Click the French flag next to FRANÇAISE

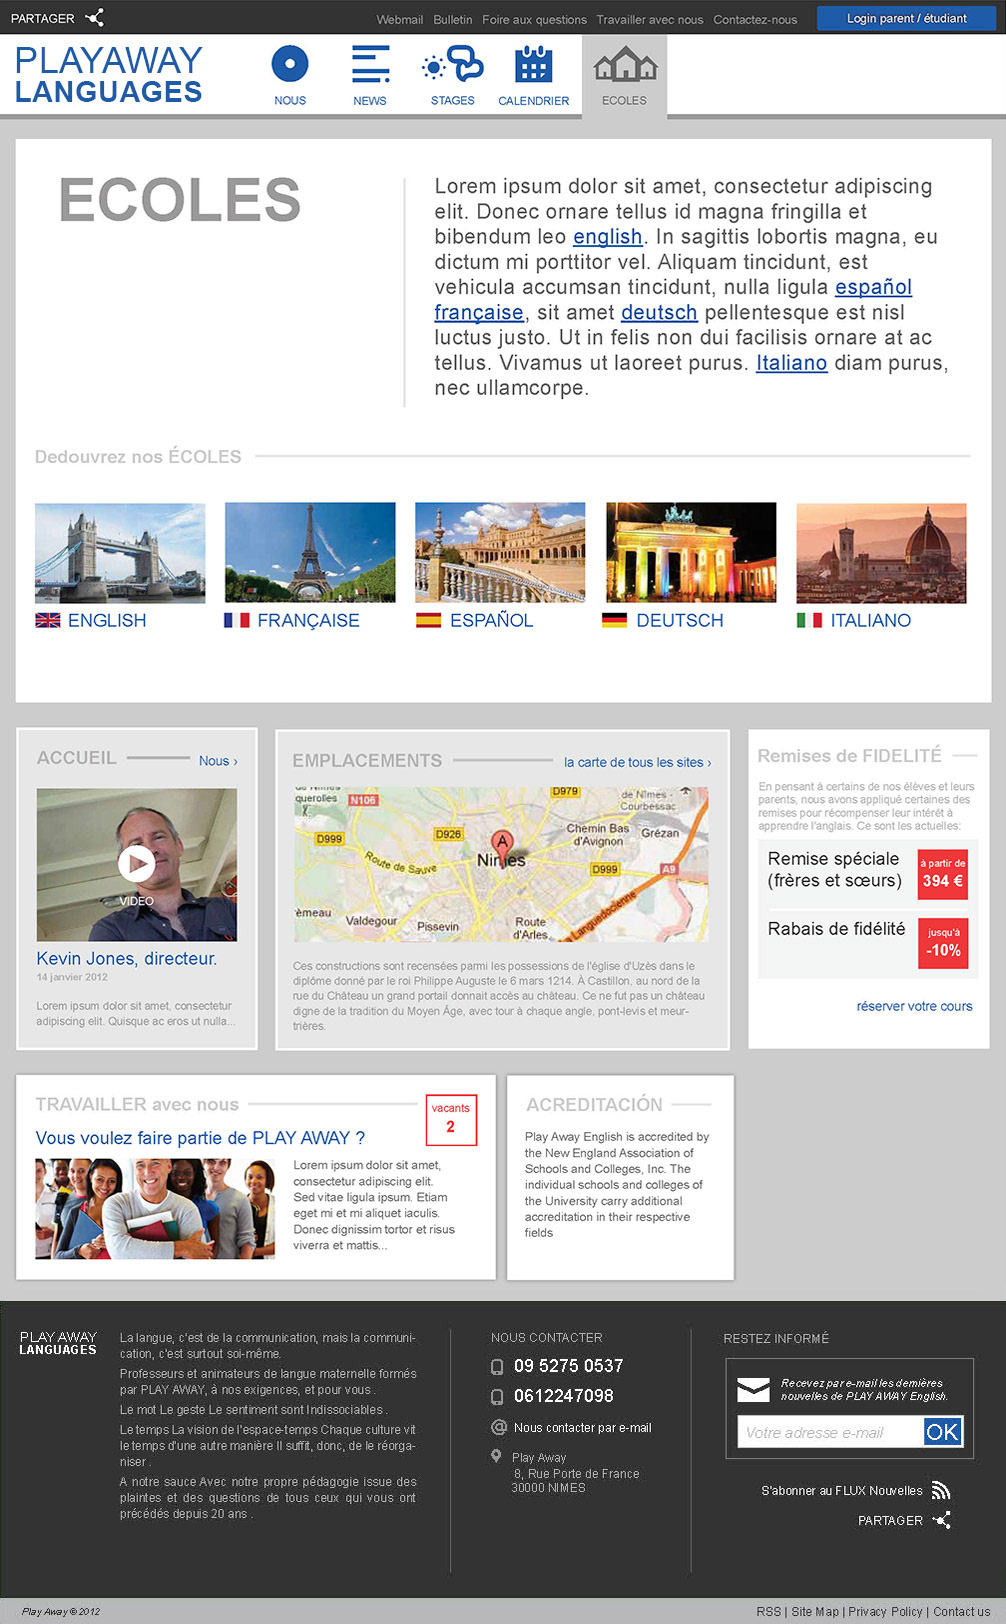[x=237, y=620]
